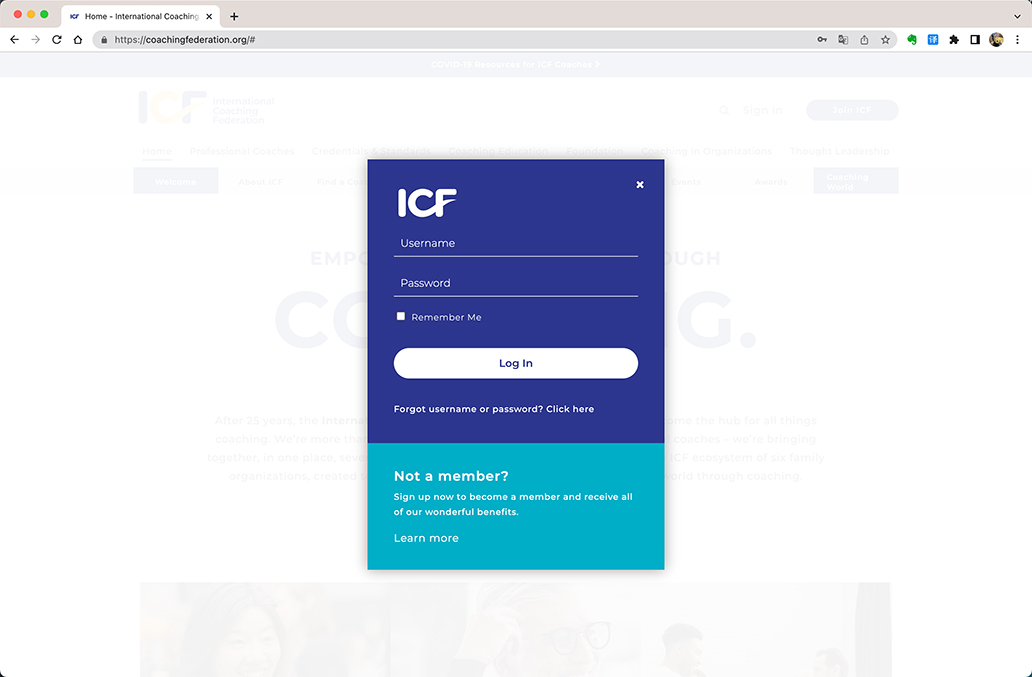Viewport: 1032px width, 677px height.
Task: Focus the Password input field
Action: [516, 284]
